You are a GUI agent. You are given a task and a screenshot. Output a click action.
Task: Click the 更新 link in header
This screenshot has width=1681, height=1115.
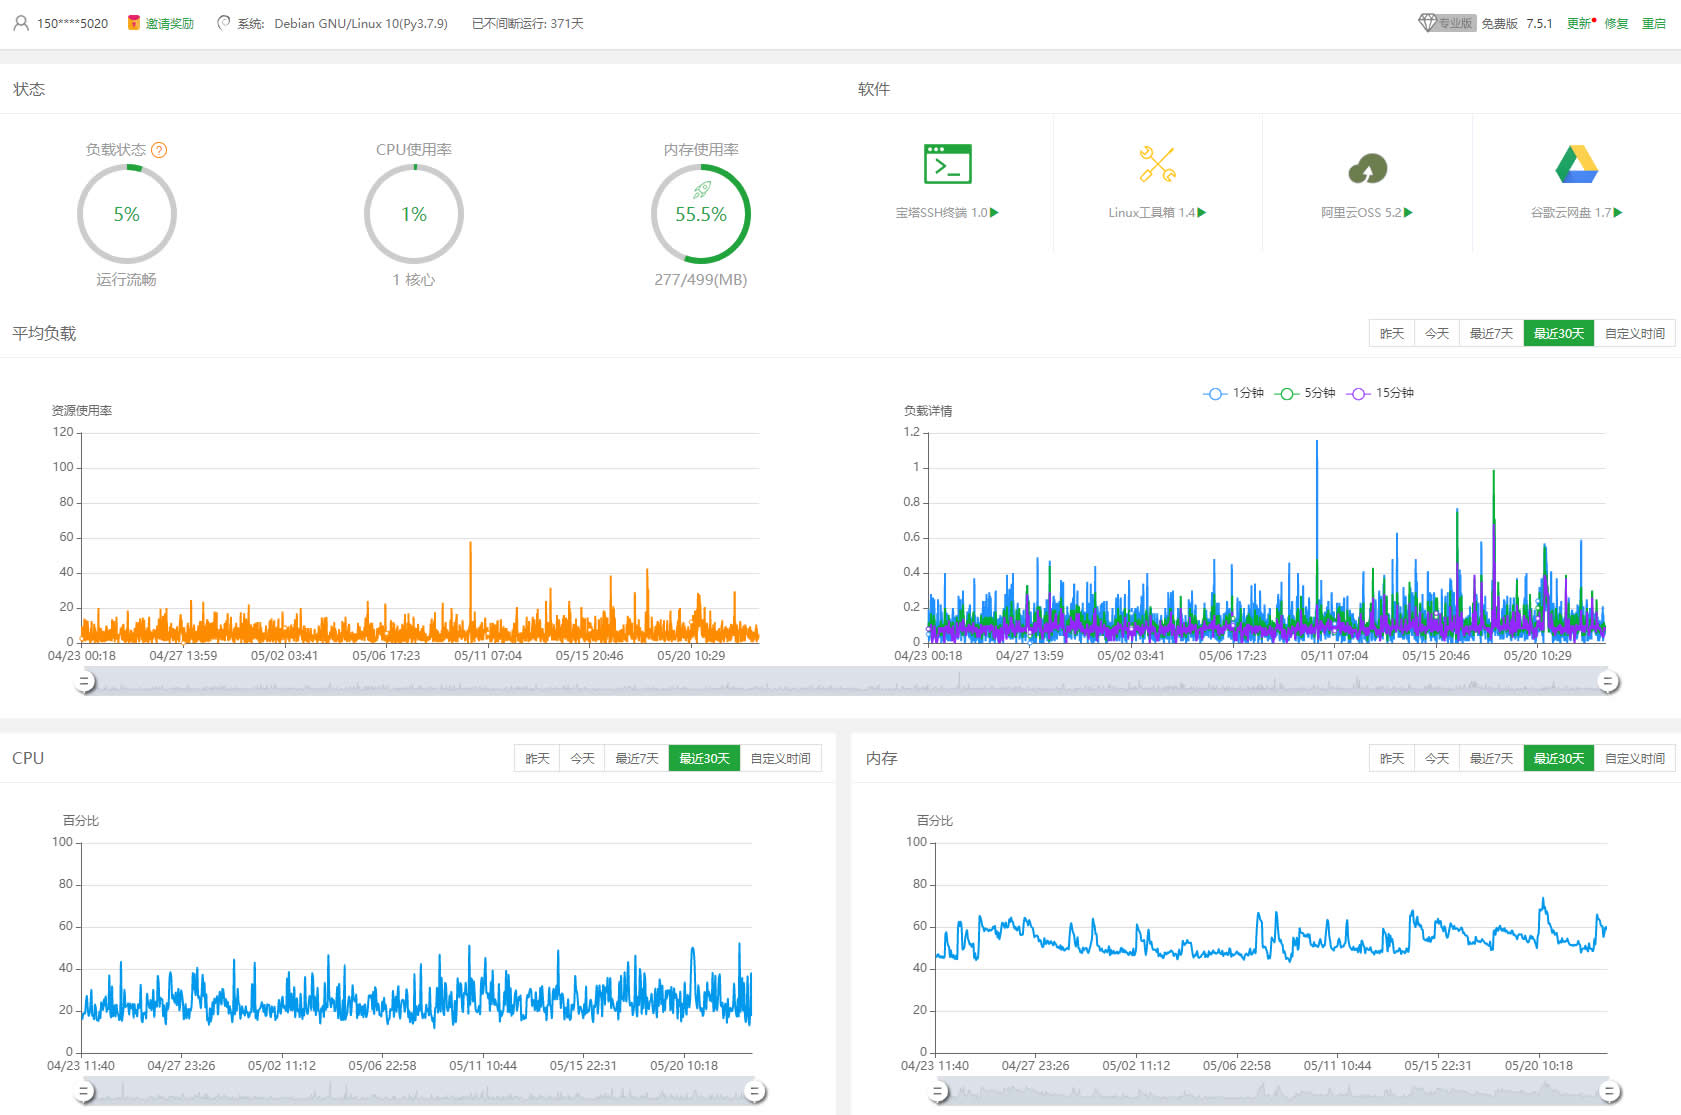1579,23
